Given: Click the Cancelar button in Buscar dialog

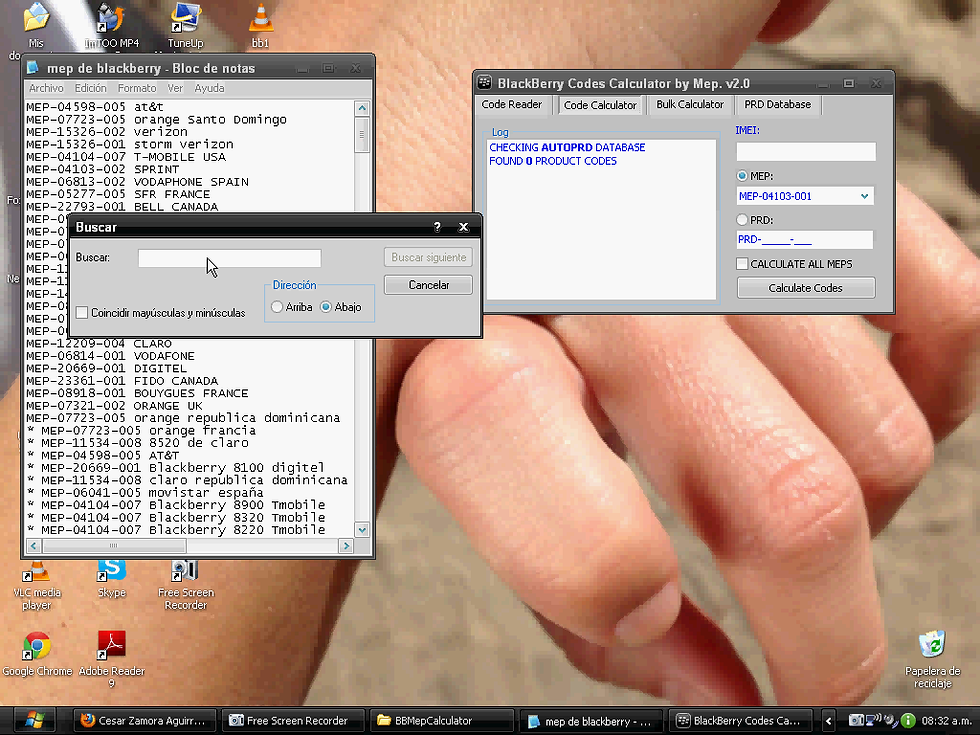Looking at the screenshot, I should pos(428,285).
